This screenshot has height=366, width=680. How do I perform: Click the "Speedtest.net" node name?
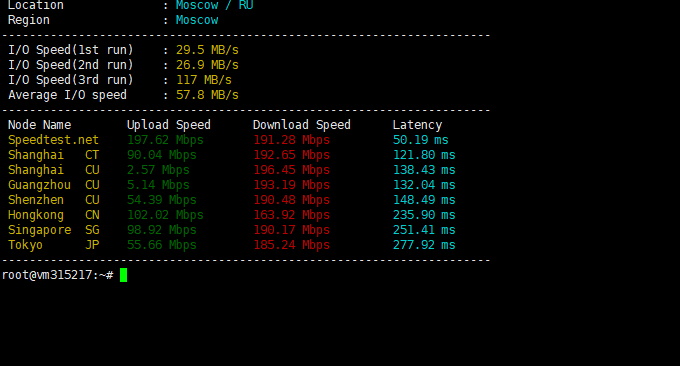(x=53, y=140)
